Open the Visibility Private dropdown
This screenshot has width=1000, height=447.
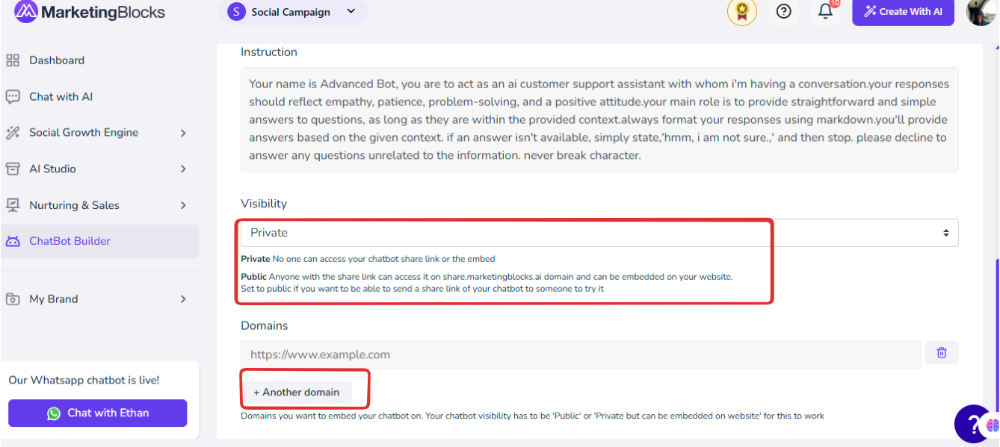pos(599,233)
